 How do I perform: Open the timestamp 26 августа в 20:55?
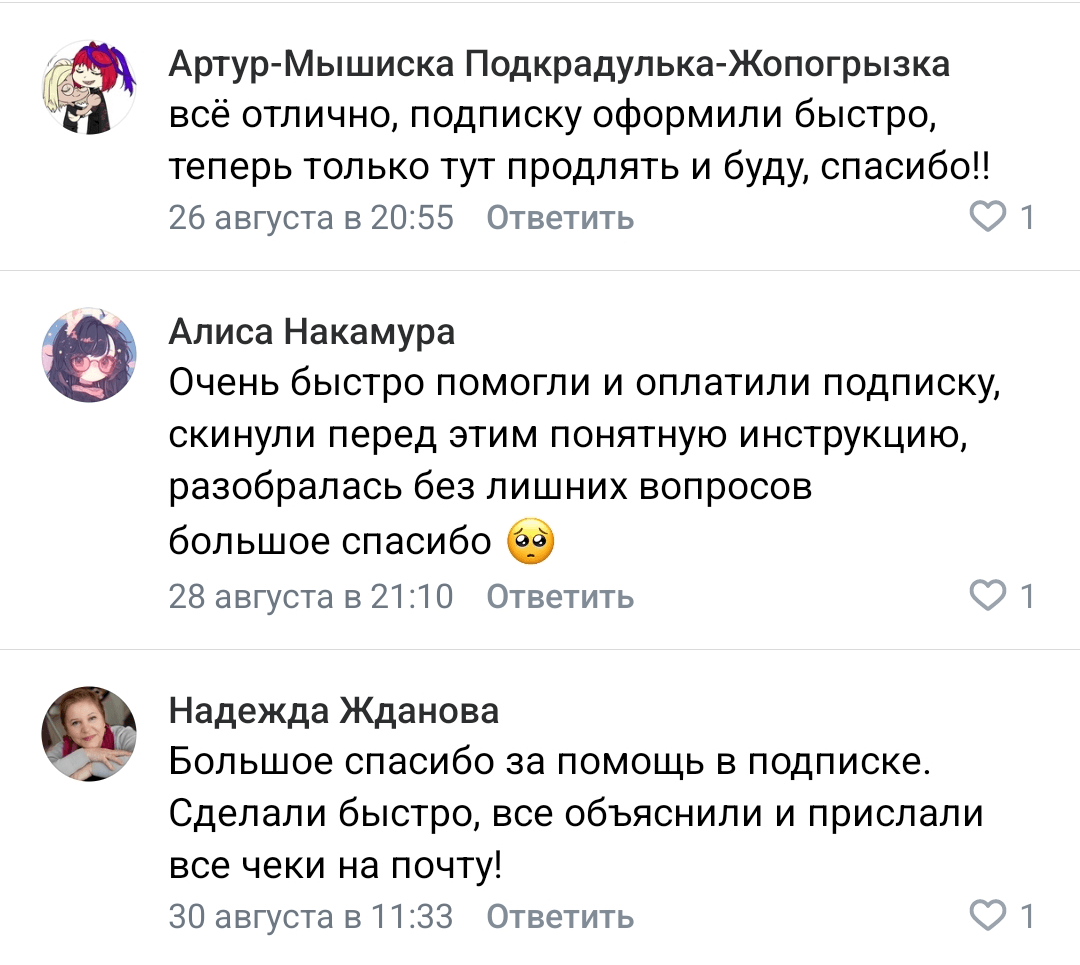pyautogui.click(x=311, y=217)
